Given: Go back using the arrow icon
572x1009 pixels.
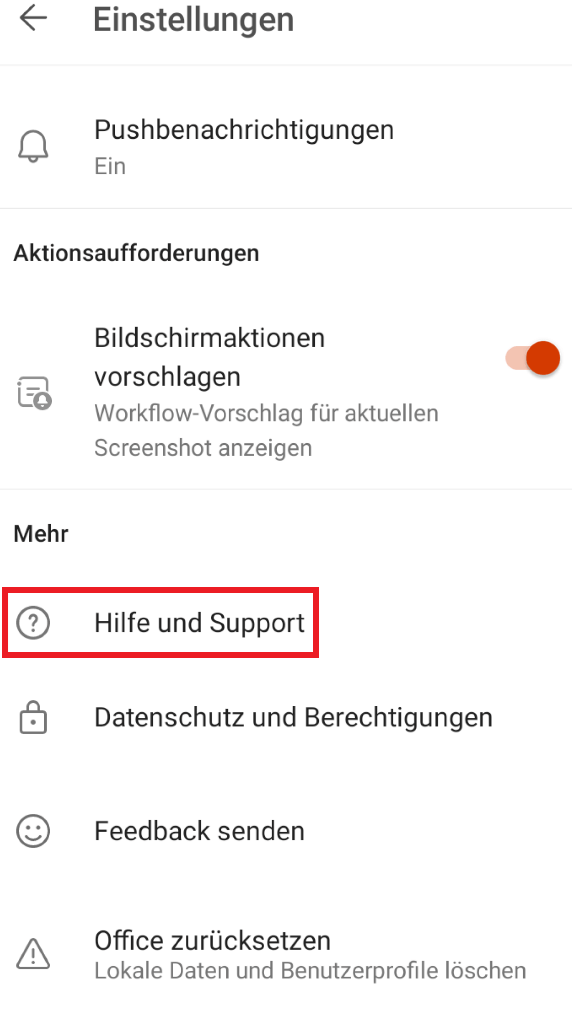Looking at the screenshot, I should coord(33,18).
